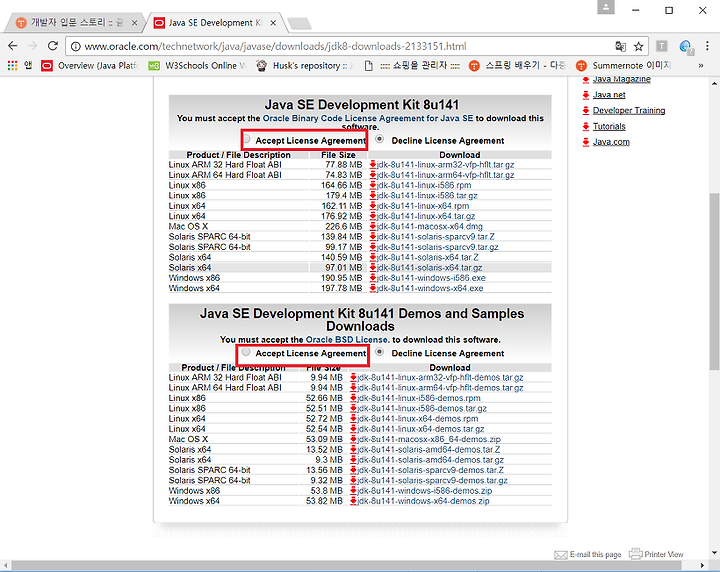Screen dimensions: 720x572
Task: Show hidden bookmarks with the overflow chevron
Action: coord(701,66)
